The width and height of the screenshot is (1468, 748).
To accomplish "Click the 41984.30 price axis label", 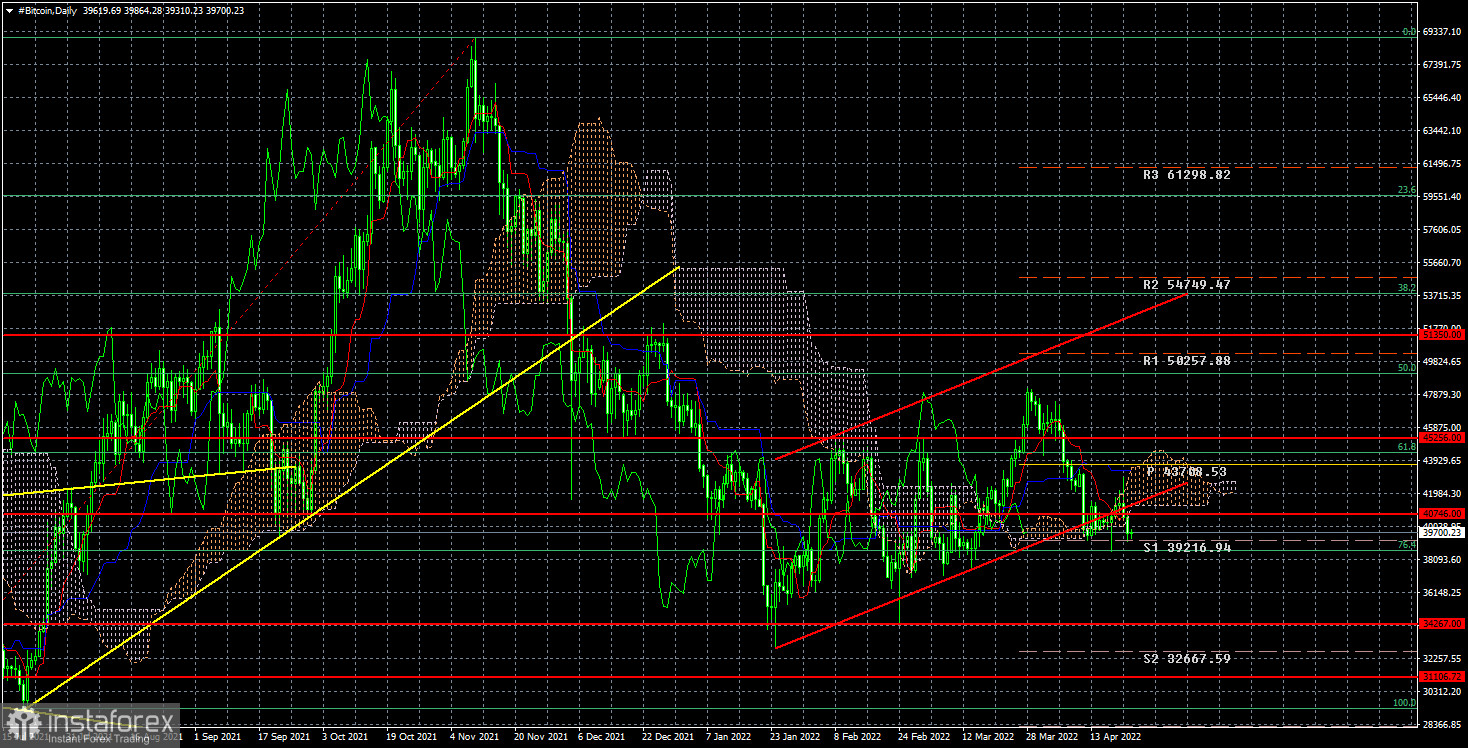I will click(x=1442, y=494).
